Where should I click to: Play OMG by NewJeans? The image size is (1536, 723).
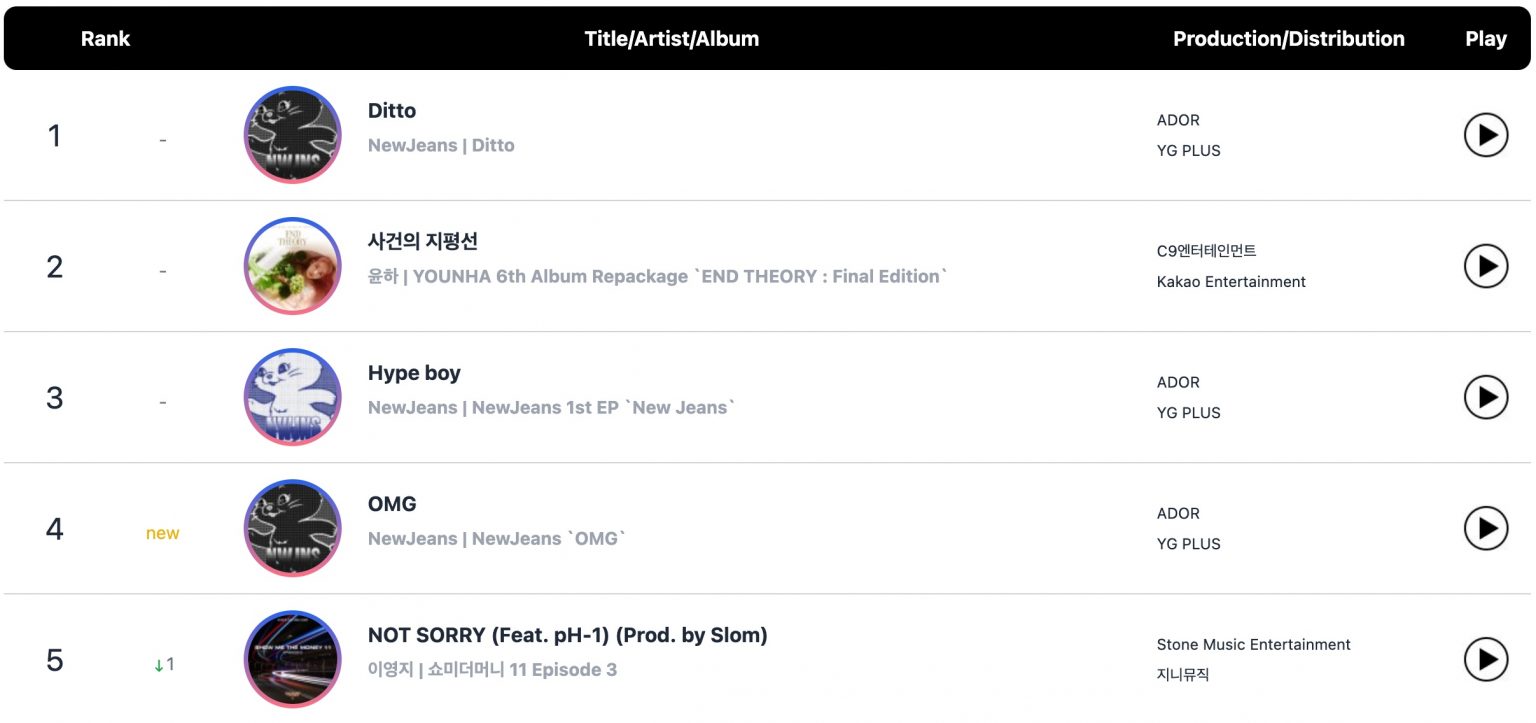[x=1486, y=528]
